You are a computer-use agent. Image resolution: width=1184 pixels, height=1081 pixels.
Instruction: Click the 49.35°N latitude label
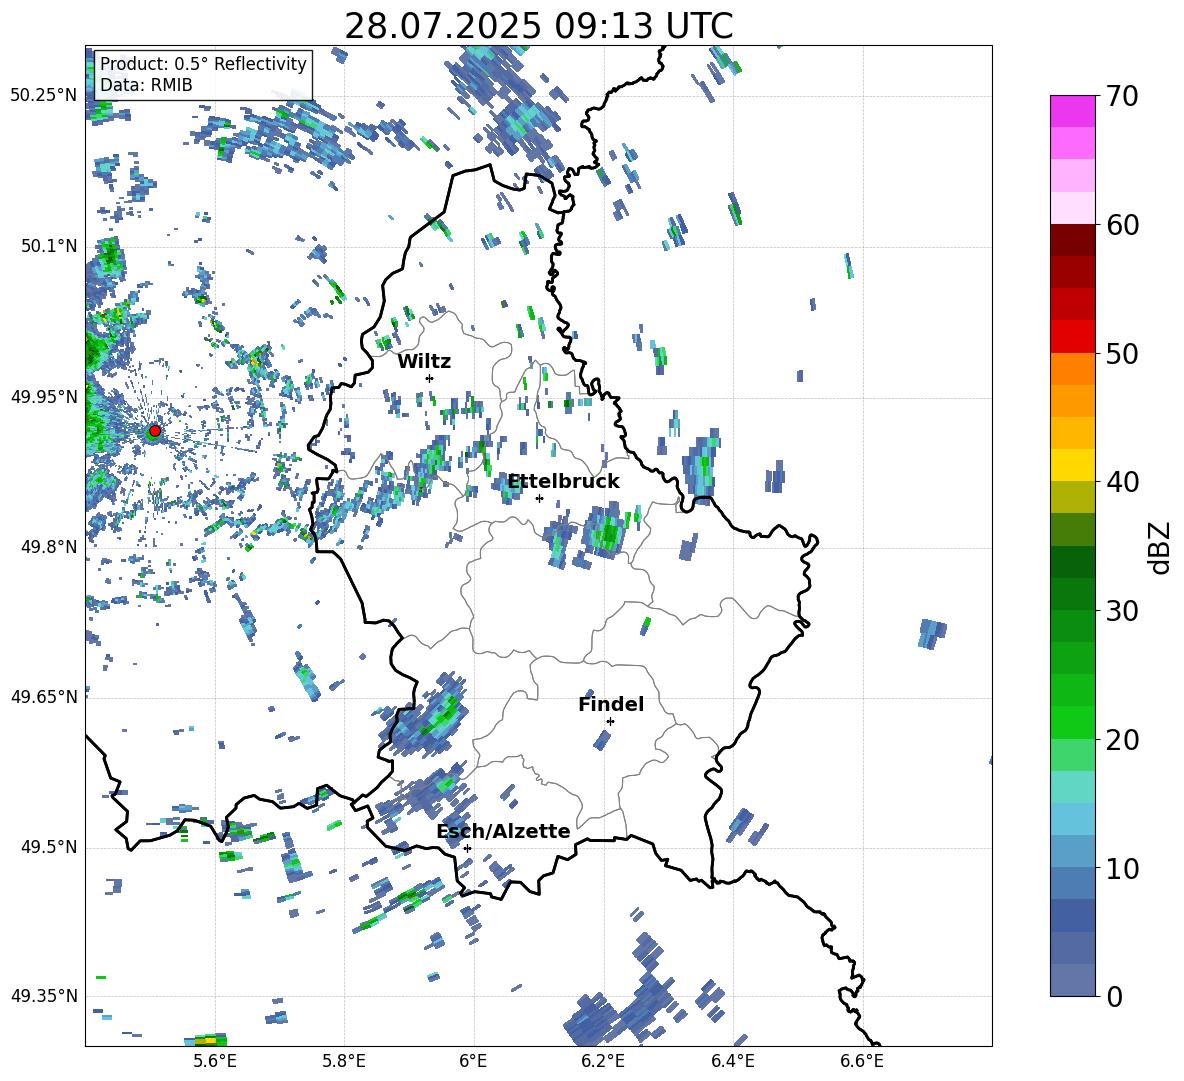pos(44,996)
